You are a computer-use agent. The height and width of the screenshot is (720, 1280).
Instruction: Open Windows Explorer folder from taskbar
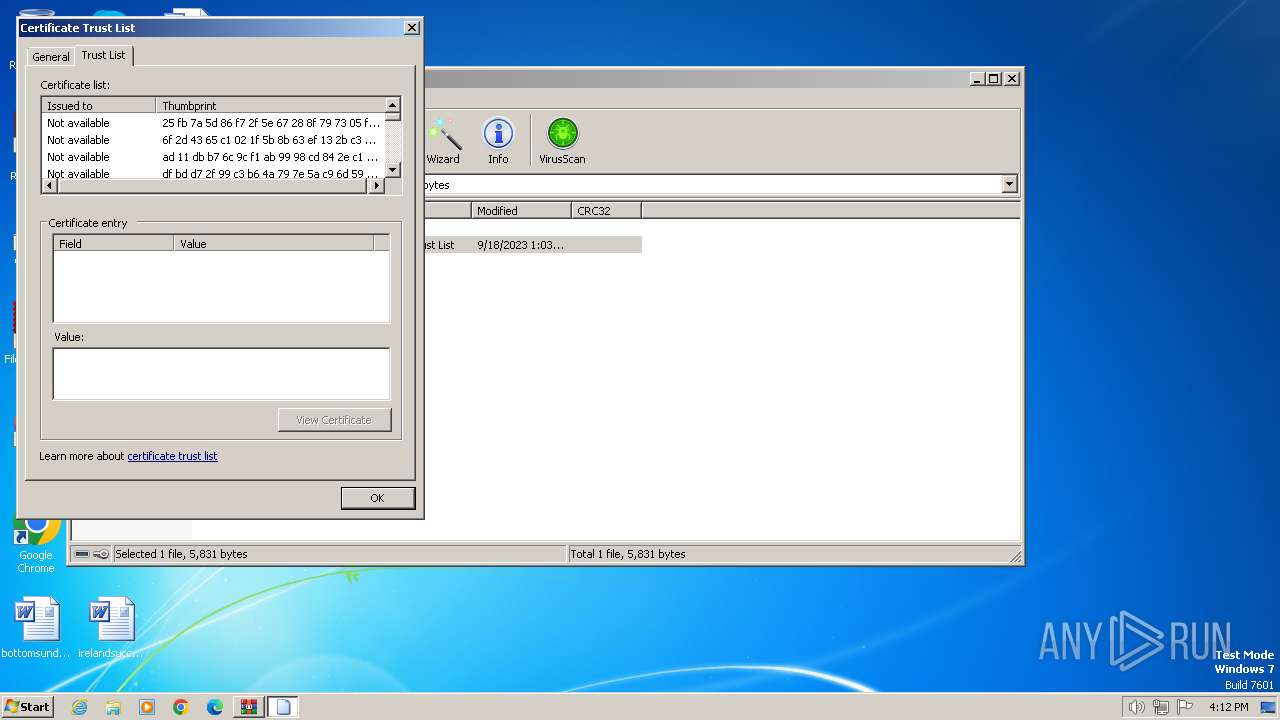(x=113, y=707)
